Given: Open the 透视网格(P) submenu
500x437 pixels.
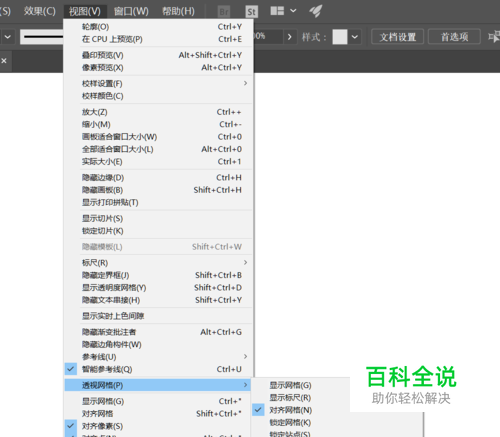Looking at the screenshot, I should tap(158, 385).
